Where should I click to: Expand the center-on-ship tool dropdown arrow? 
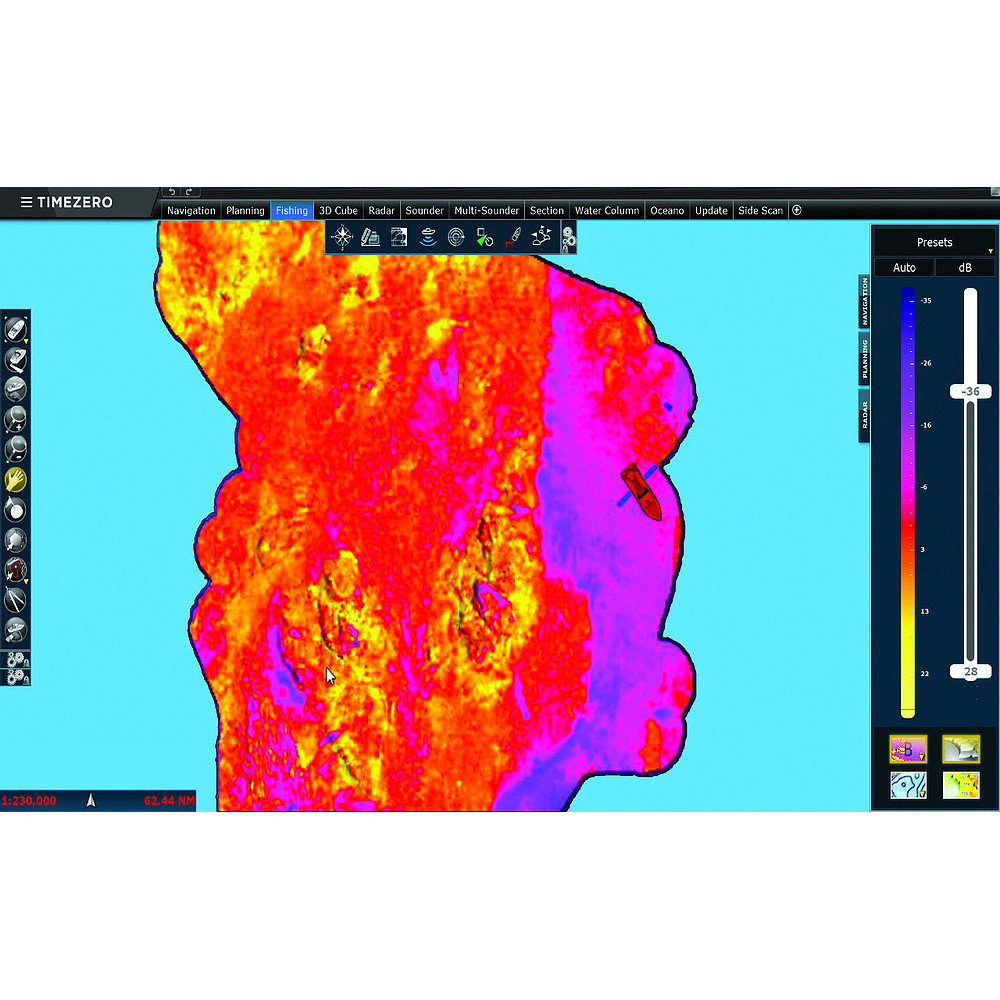point(26,342)
